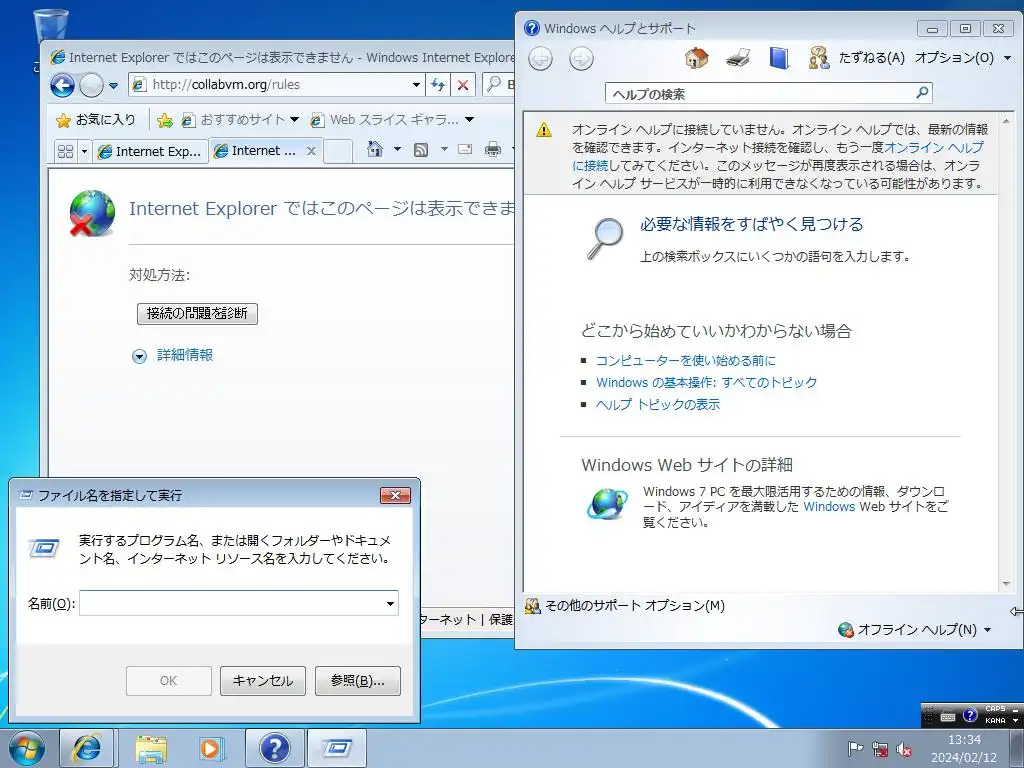The height and width of the screenshot is (768, 1024).
Task: Open おすすめサイト suggested sites dropdown
Action: click(x=241, y=120)
